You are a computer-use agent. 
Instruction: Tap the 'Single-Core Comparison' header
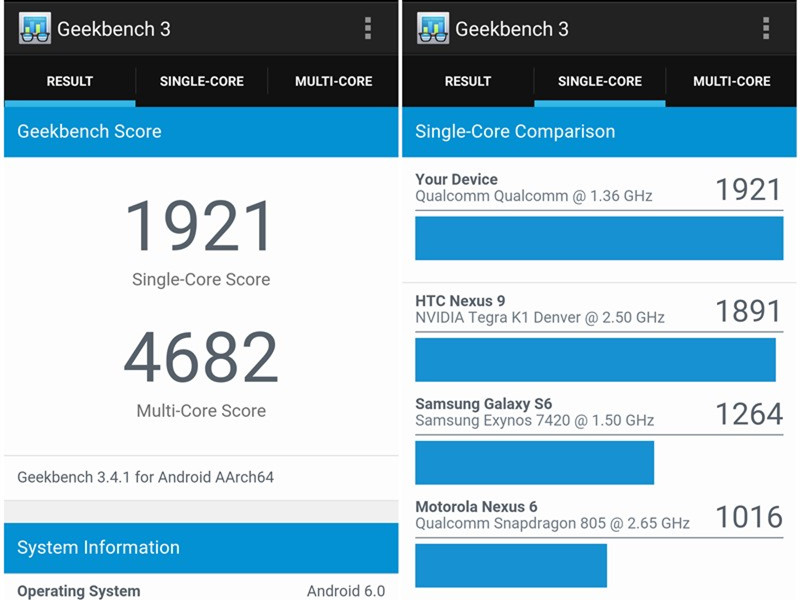(x=599, y=132)
